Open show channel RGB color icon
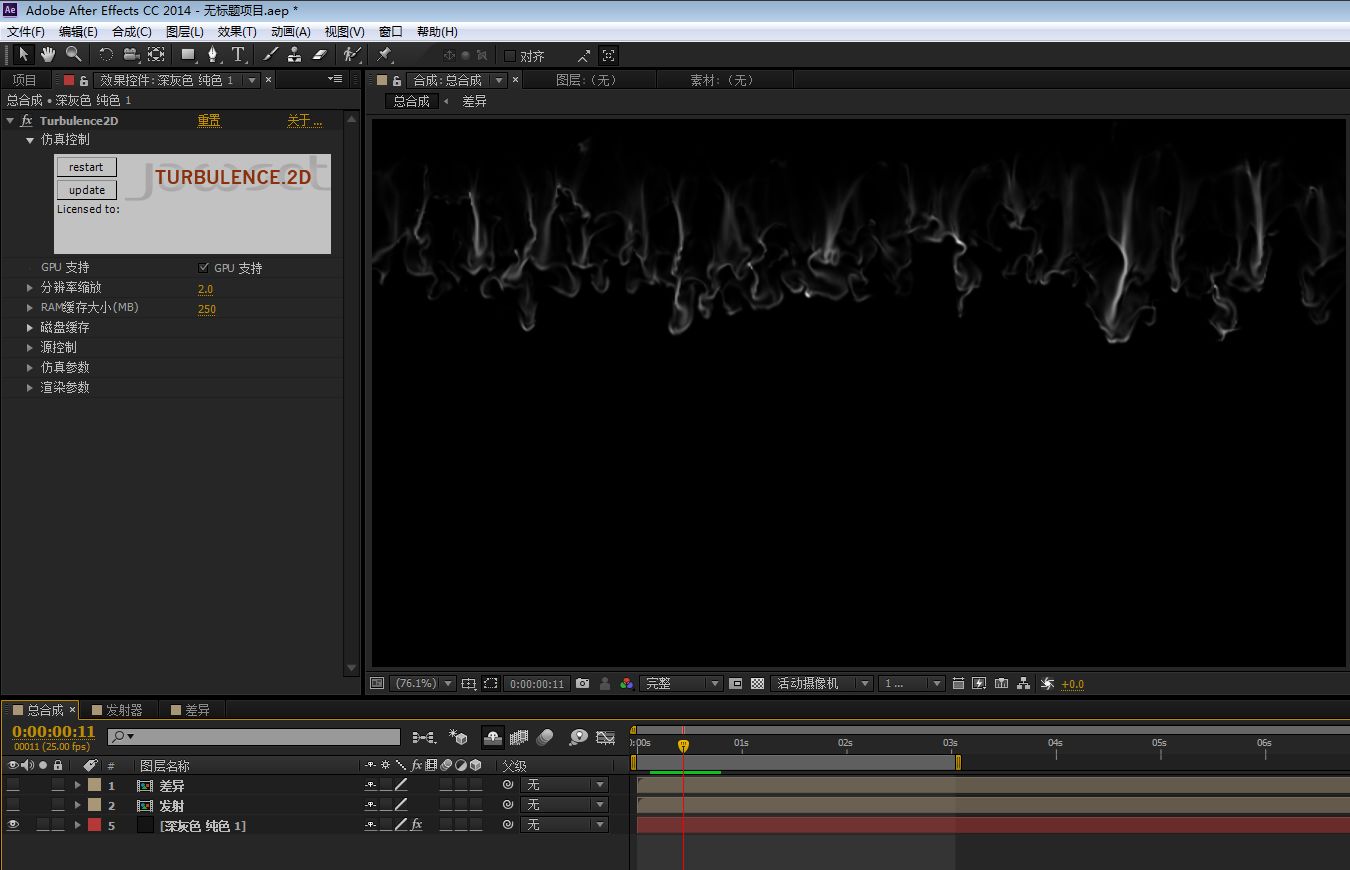1350x870 pixels. [x=627, y=684]
